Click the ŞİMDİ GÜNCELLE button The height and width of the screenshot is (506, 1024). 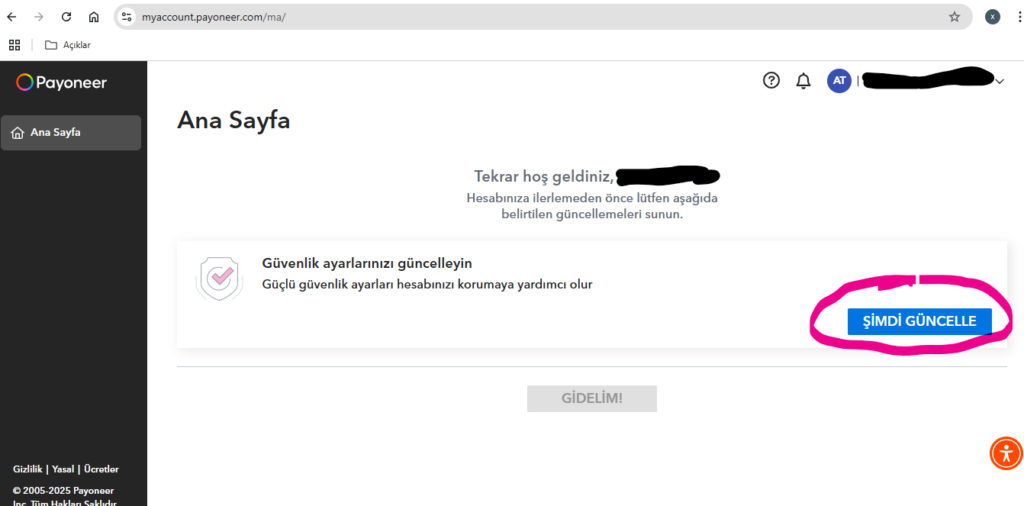(920, 321)
